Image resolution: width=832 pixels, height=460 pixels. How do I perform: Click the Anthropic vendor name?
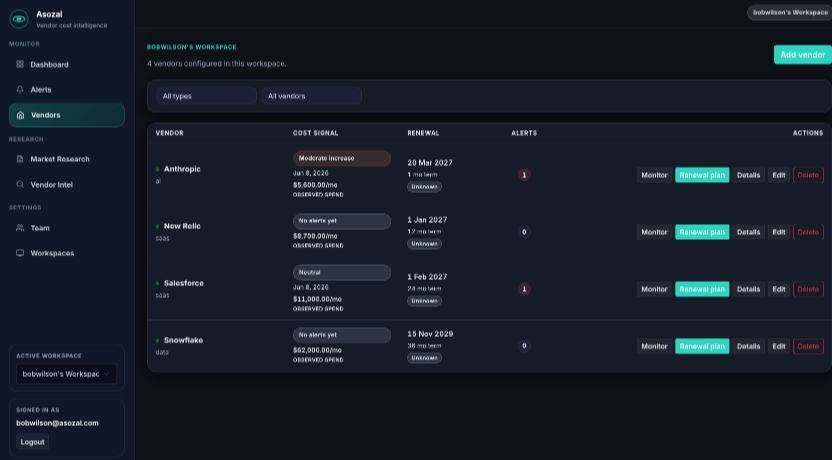(182, 169)
